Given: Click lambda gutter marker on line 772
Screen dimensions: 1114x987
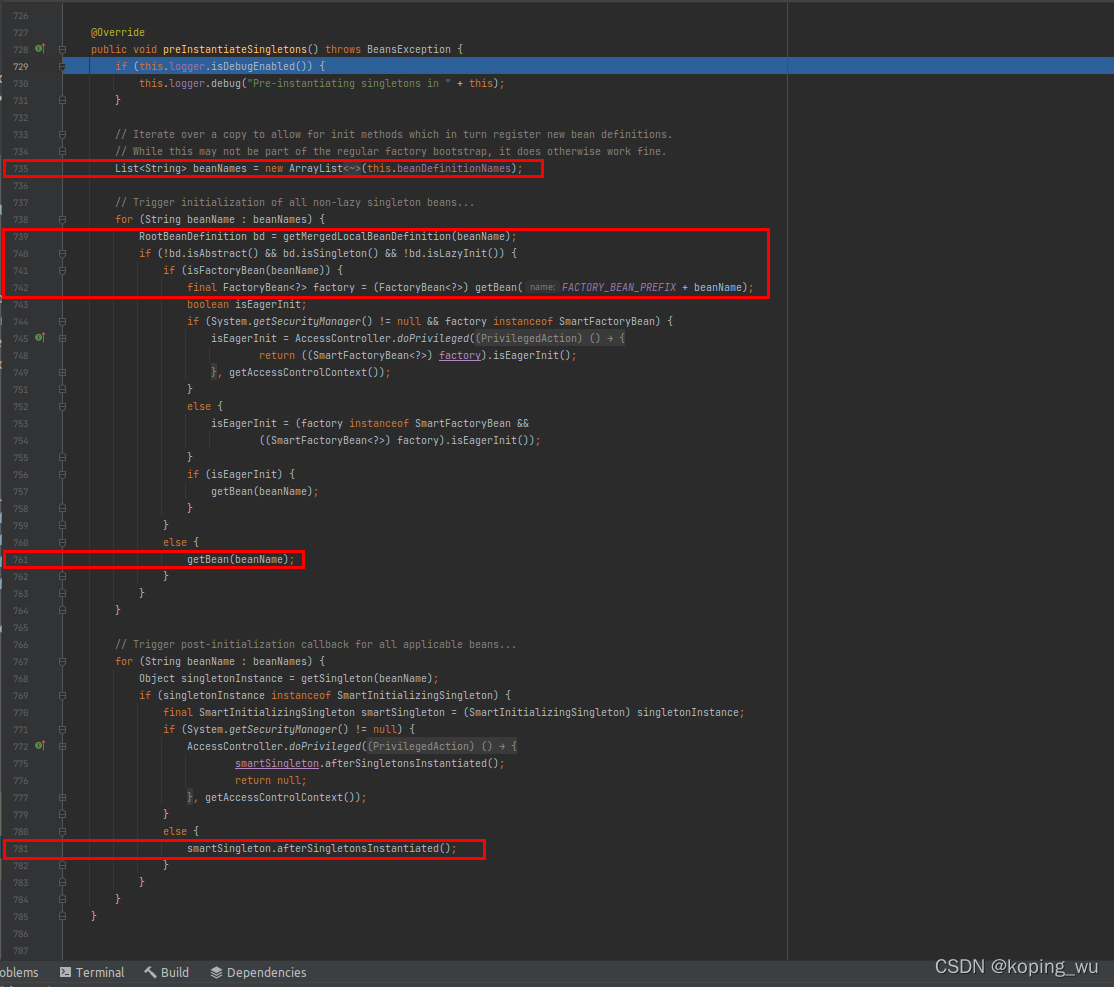Looking at the screenshot, I should tap(40, 746).
